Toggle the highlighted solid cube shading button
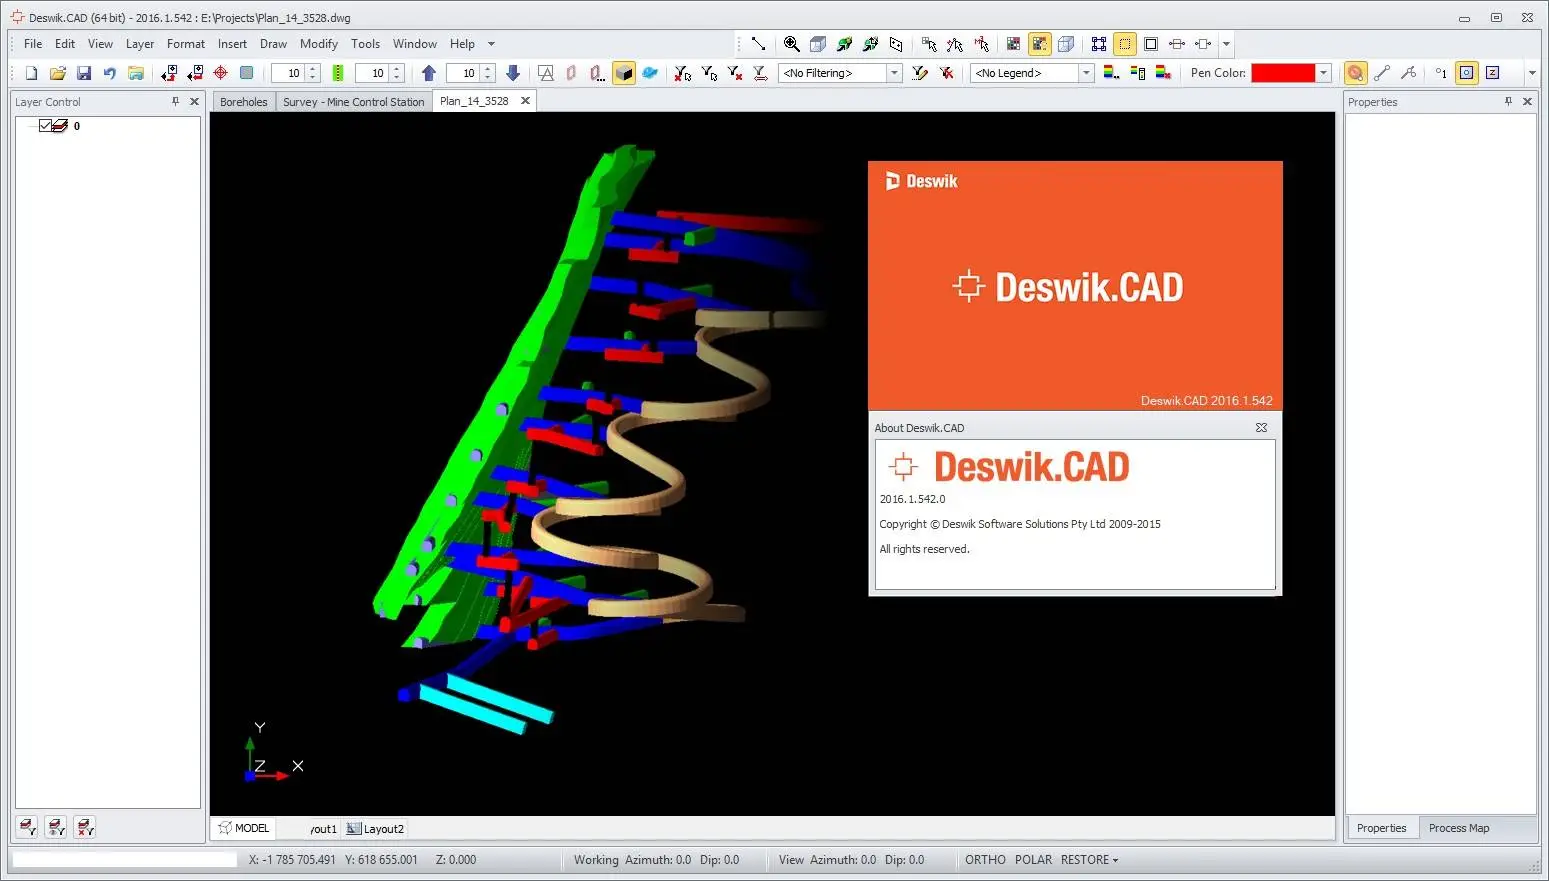Screen dimensions: 1549x881 click(x=624, y=73)
